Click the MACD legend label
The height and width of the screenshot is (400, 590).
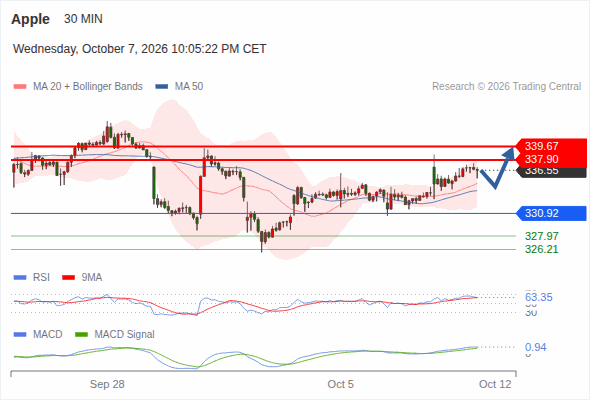click(x=48, y=335)
